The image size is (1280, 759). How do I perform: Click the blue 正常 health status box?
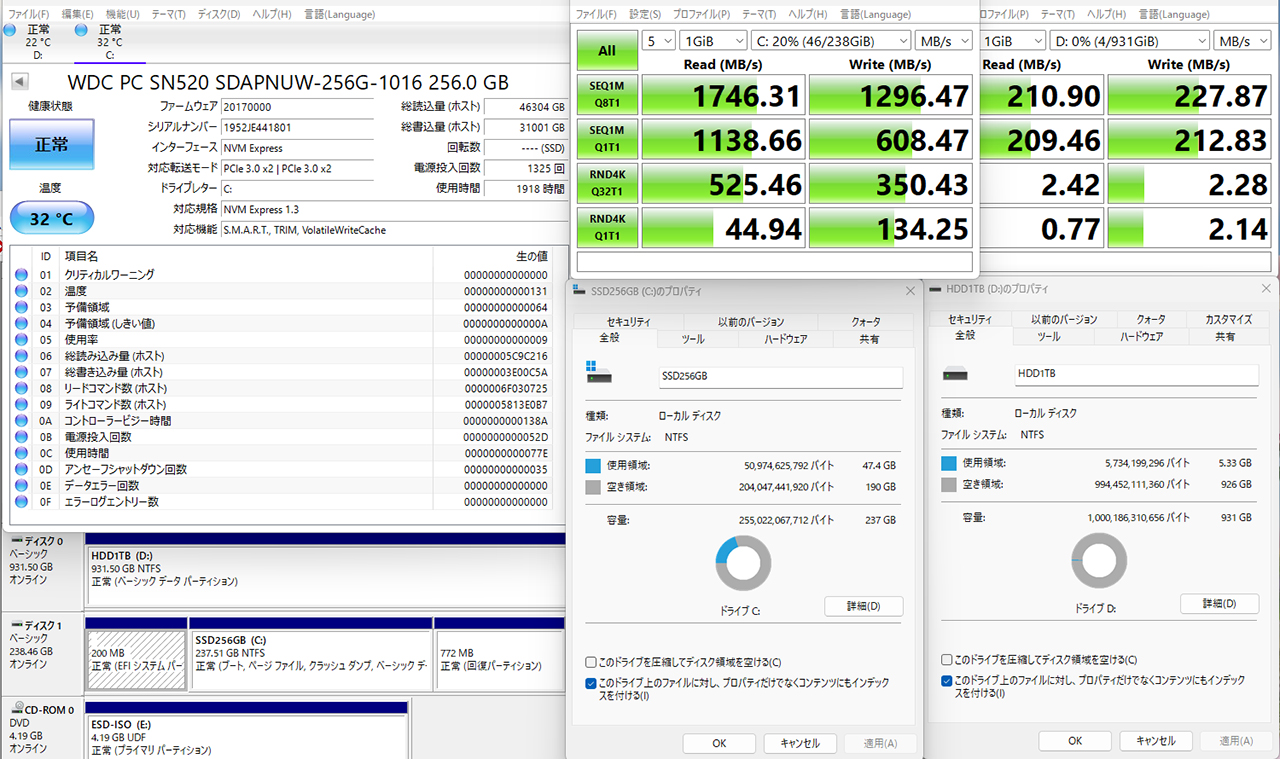(x=52, y=145)
